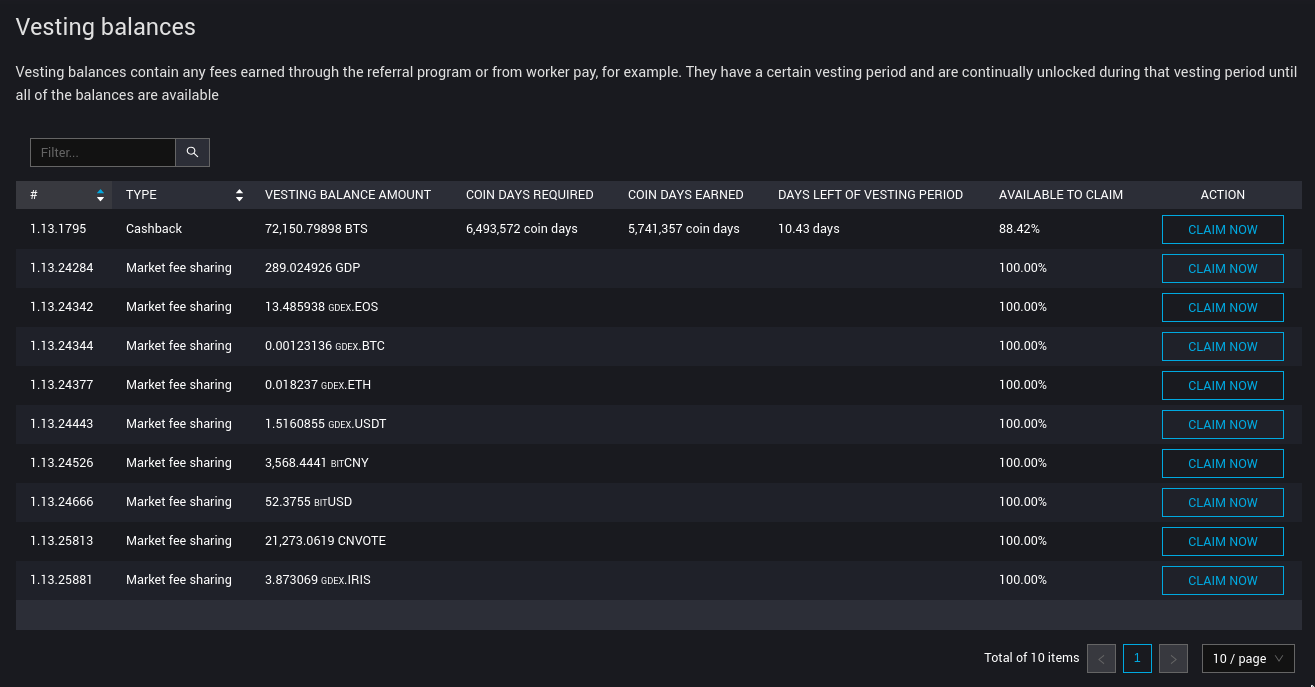Image resolution: width=1315 pixels, height=687 pixels.
Task: Select page 1 in pagination
Action: click(x=1137, y=658)
